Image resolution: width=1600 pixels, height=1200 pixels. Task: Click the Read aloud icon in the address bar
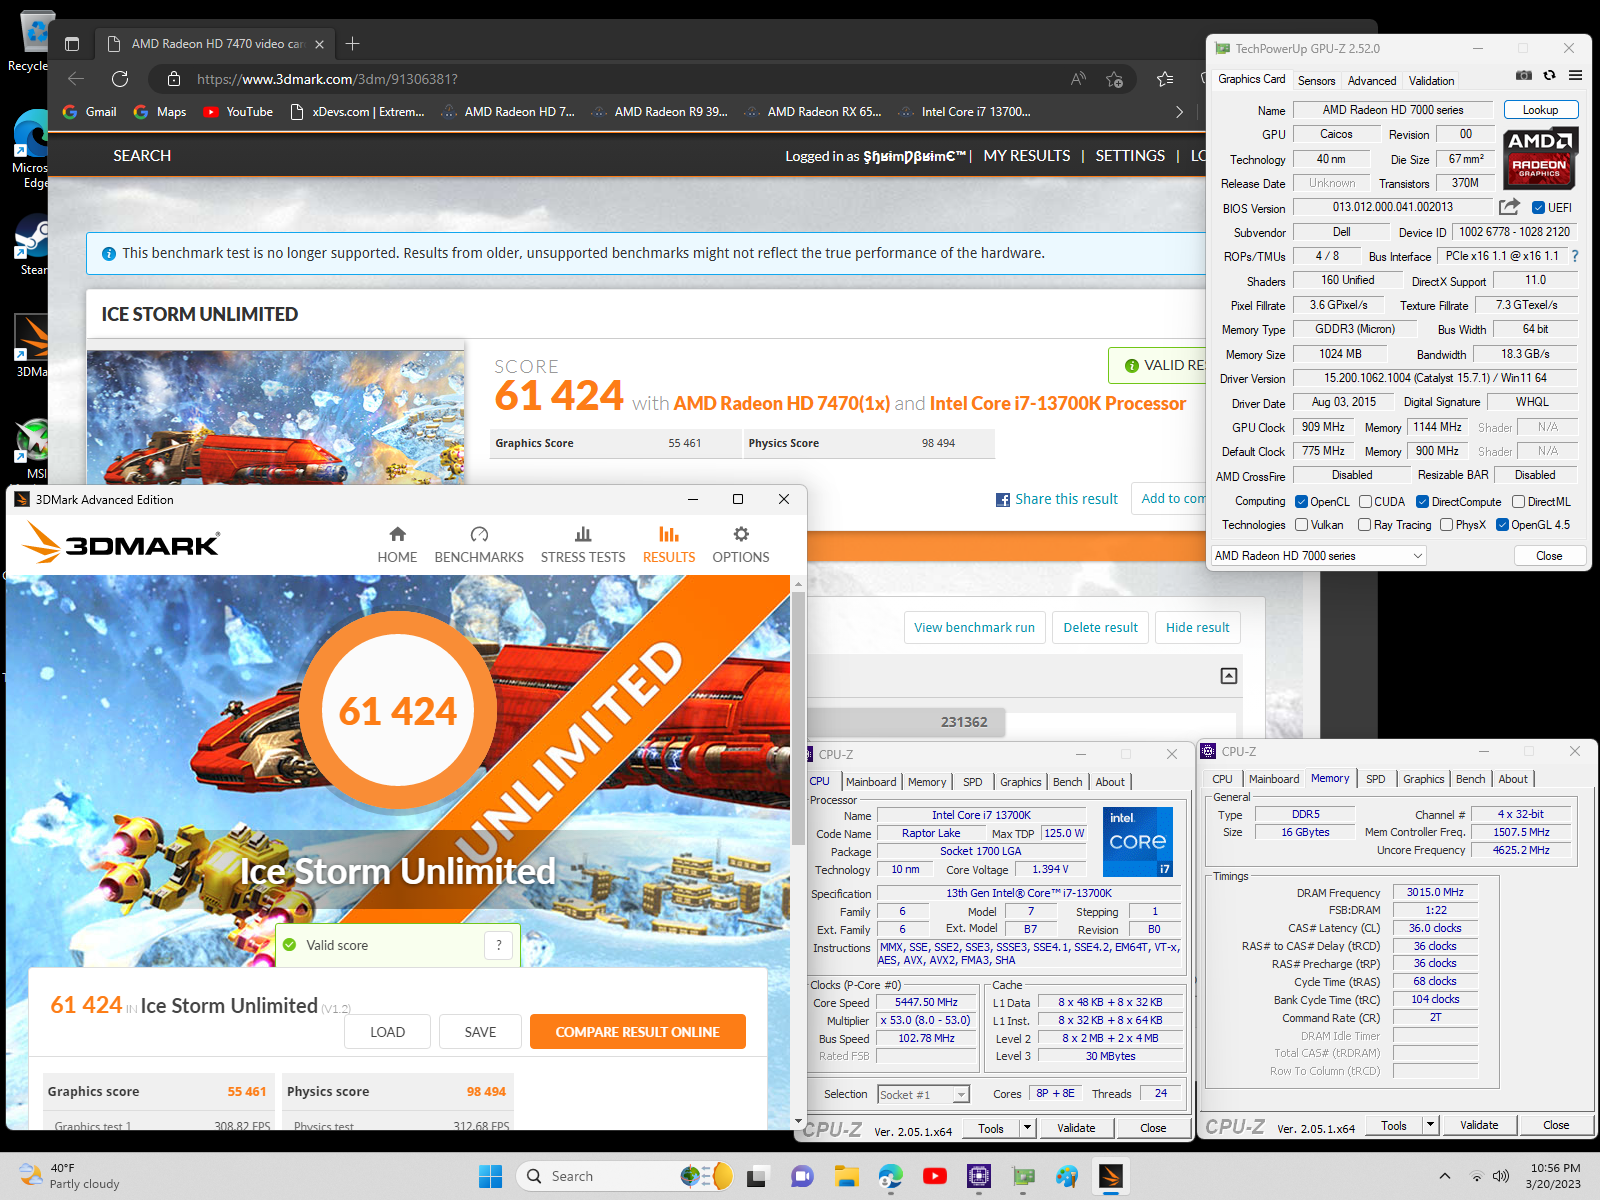(x=1078, y=79)
